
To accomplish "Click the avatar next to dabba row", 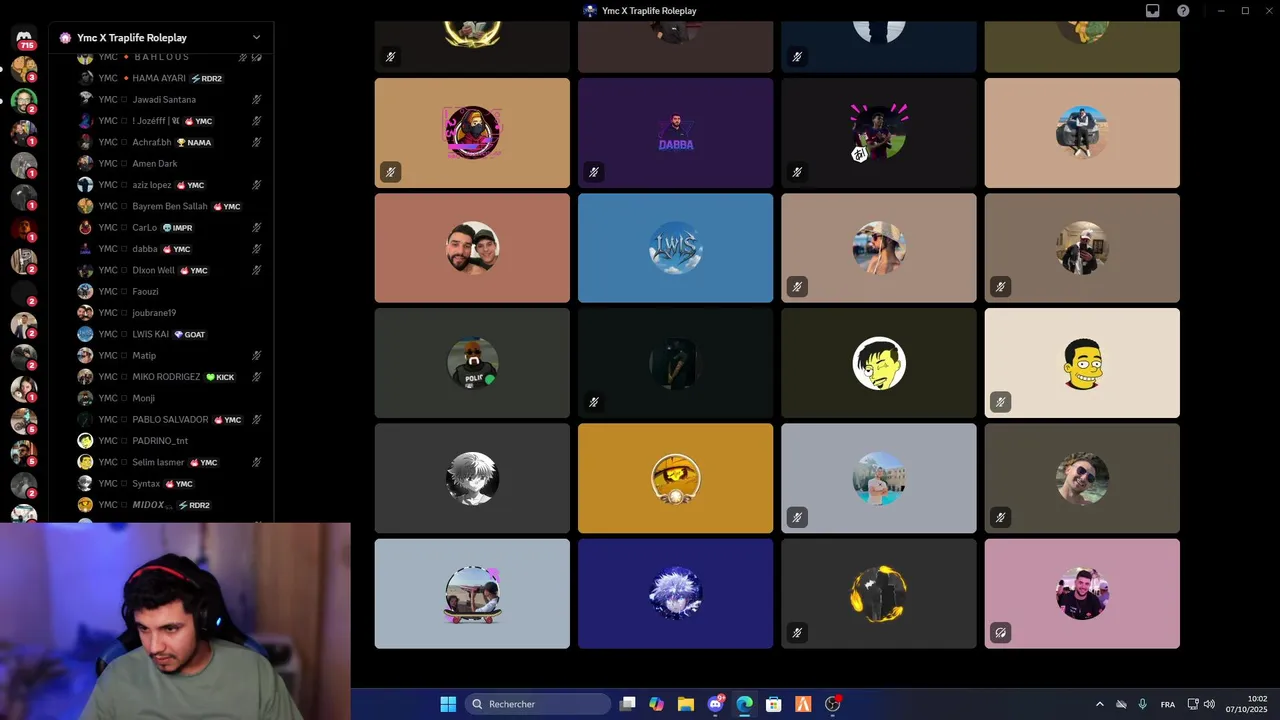I will (85, 249).
